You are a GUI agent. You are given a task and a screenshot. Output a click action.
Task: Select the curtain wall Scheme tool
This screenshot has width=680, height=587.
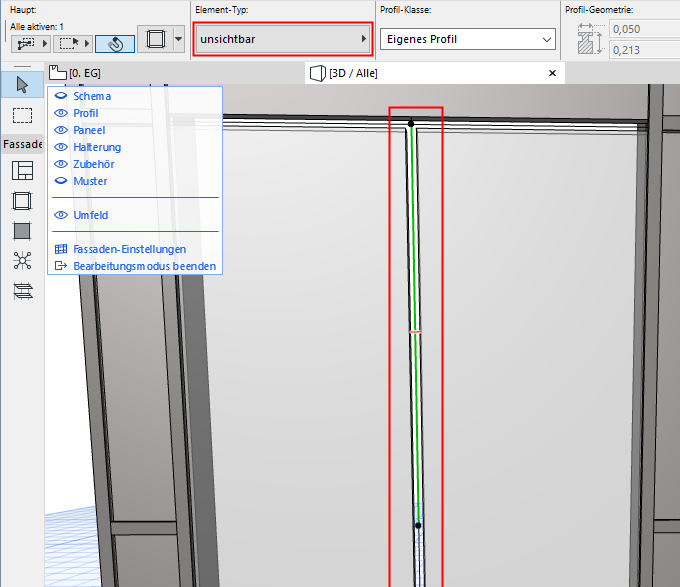(x=22, y=170)
